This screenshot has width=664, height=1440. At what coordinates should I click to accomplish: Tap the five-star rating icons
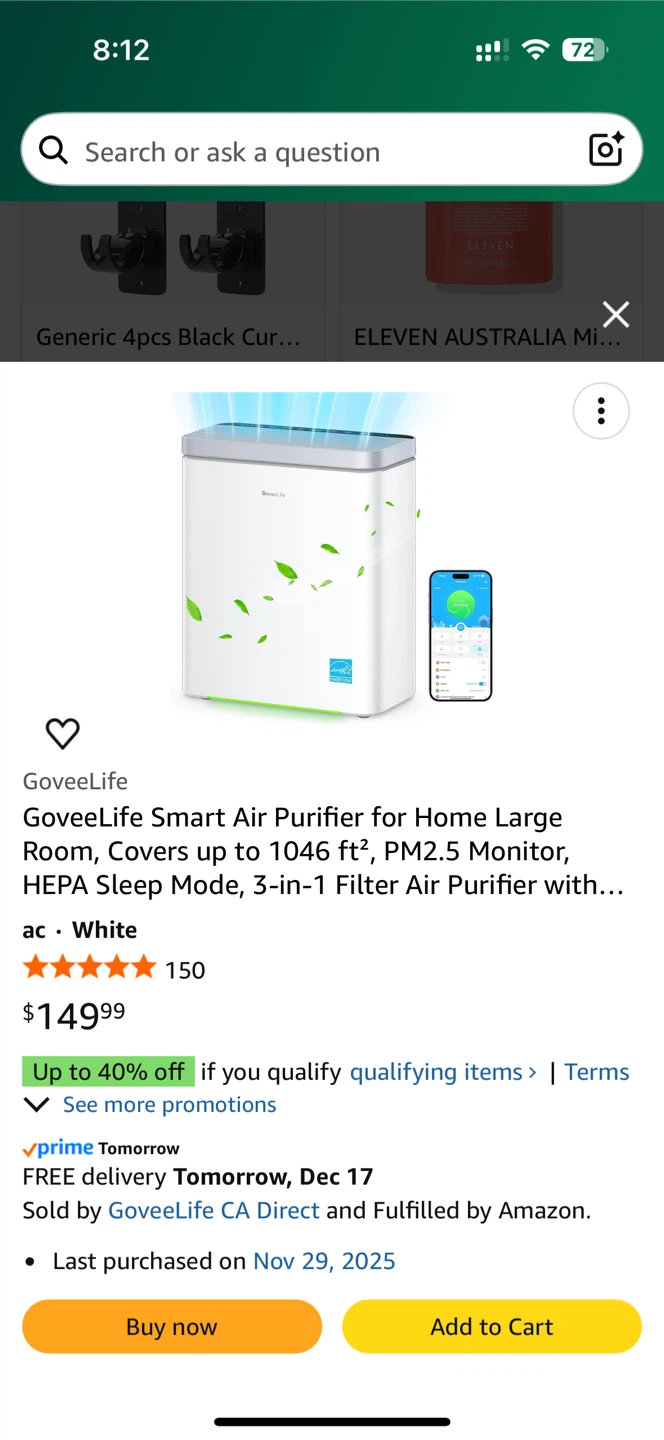coord(90,968)
